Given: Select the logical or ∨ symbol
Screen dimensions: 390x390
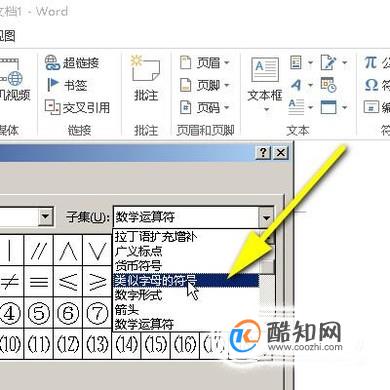Looking at the screenshot, I should [x=97, y=250].
